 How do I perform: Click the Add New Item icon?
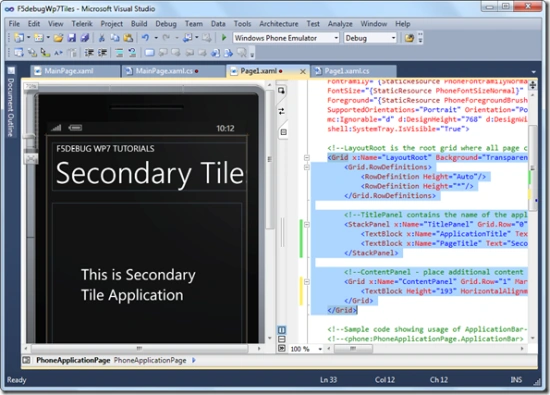[x=39, y=38]
